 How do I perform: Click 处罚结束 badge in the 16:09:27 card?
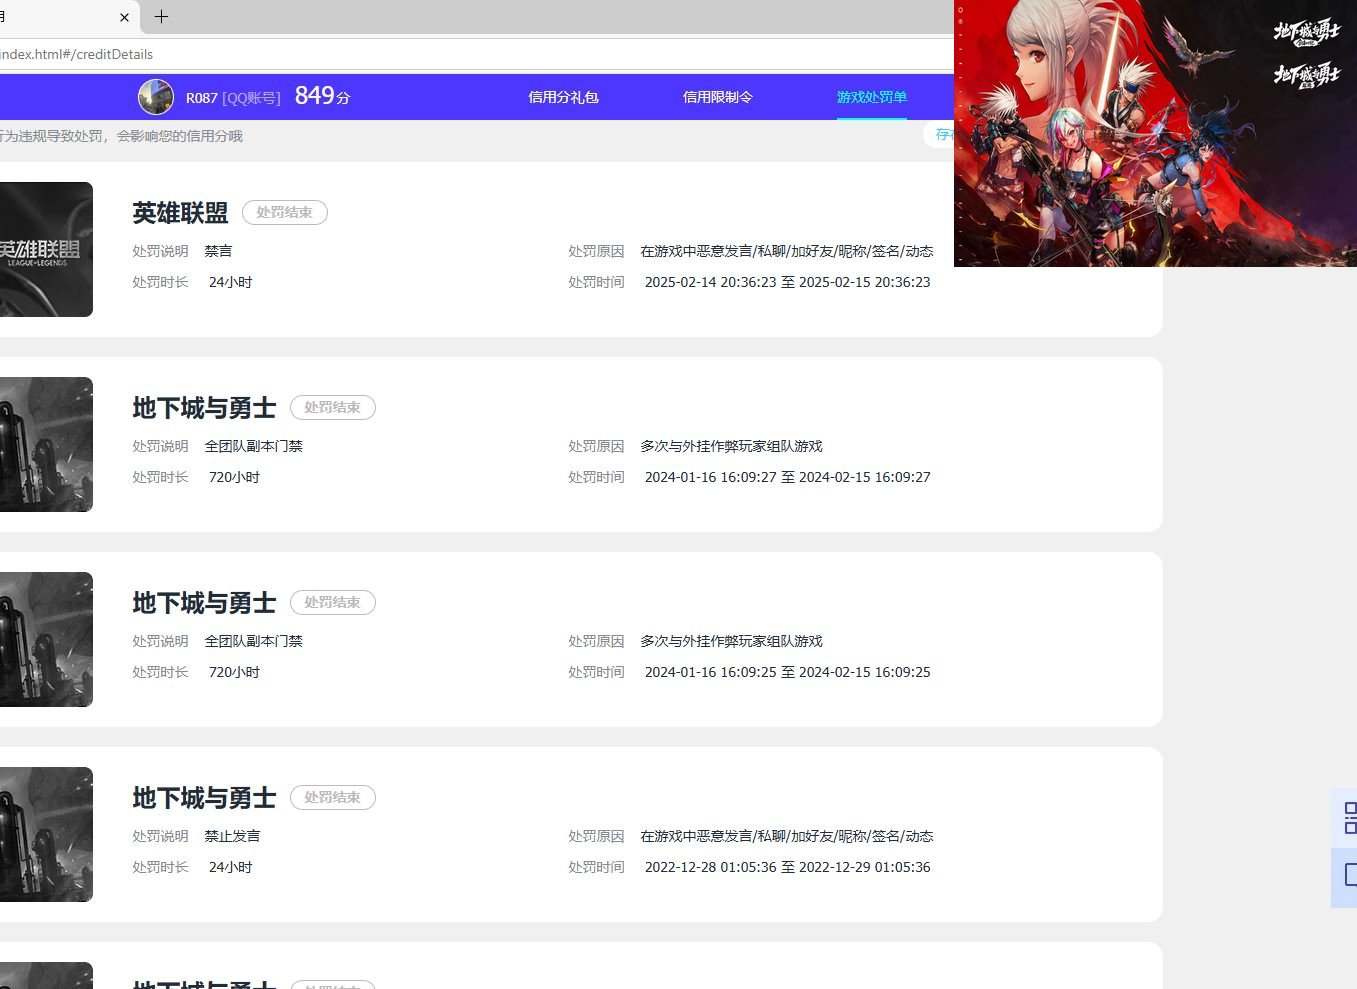pos(333,407)
